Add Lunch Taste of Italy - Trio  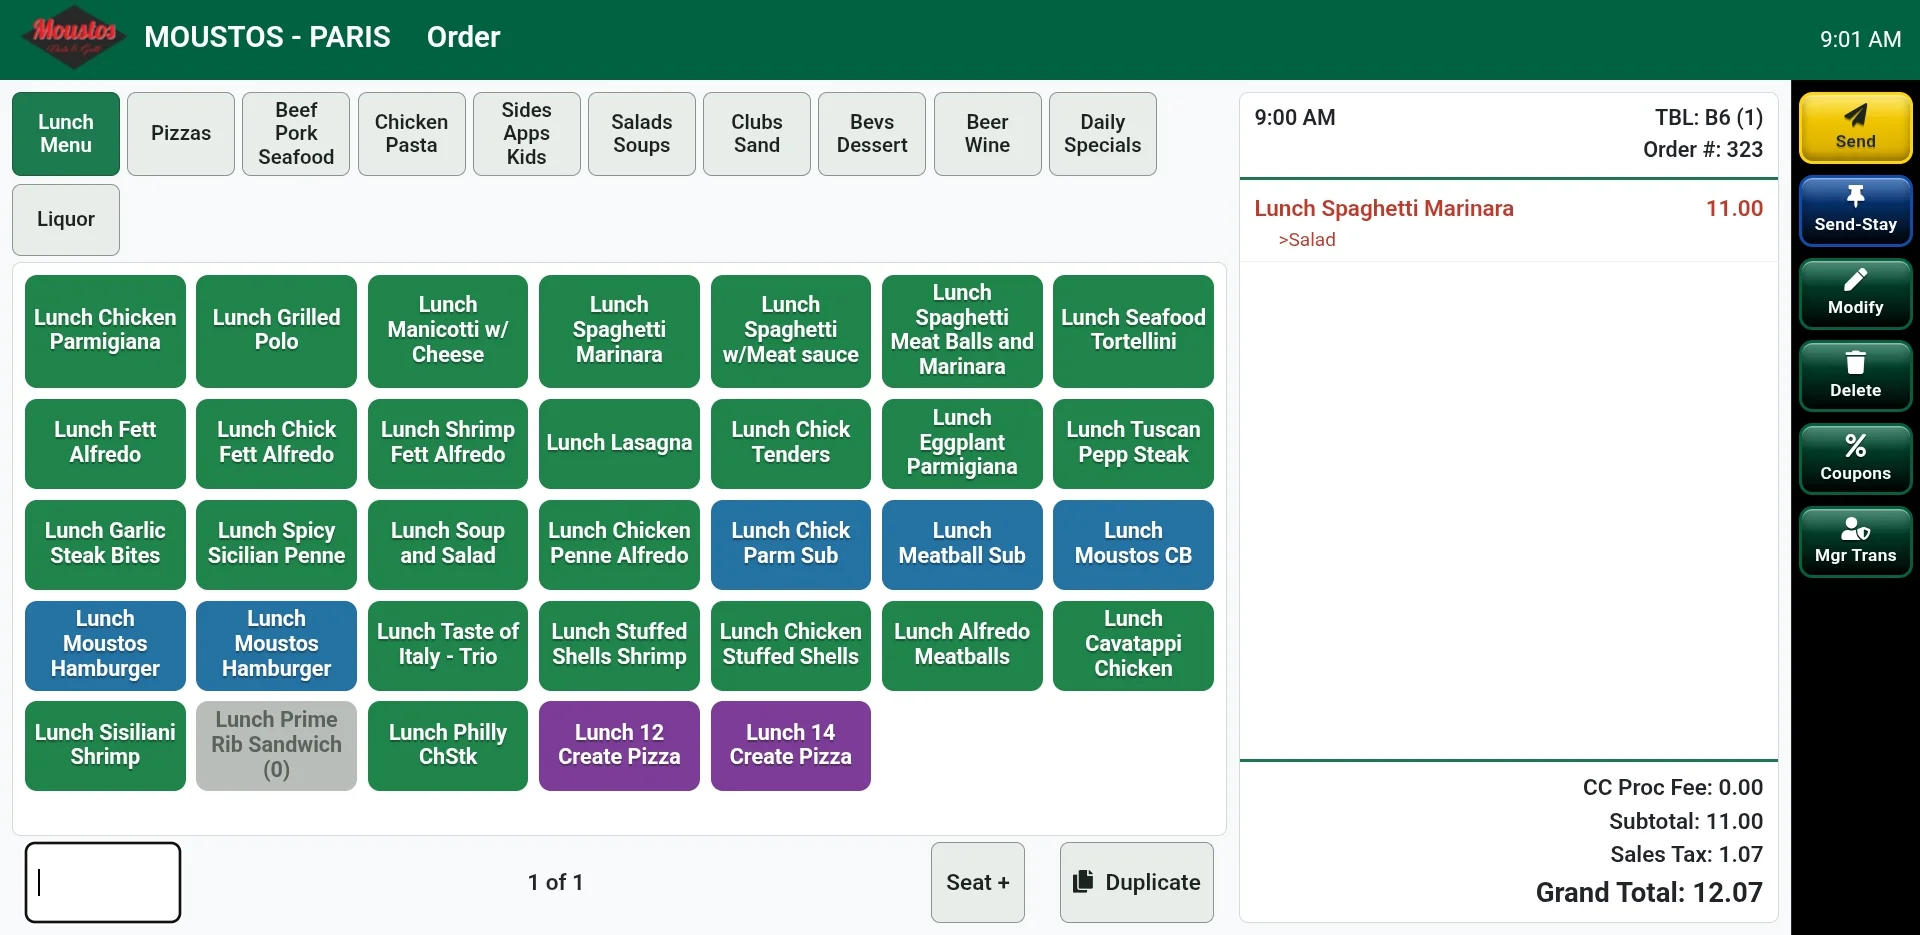coord(448,645)
